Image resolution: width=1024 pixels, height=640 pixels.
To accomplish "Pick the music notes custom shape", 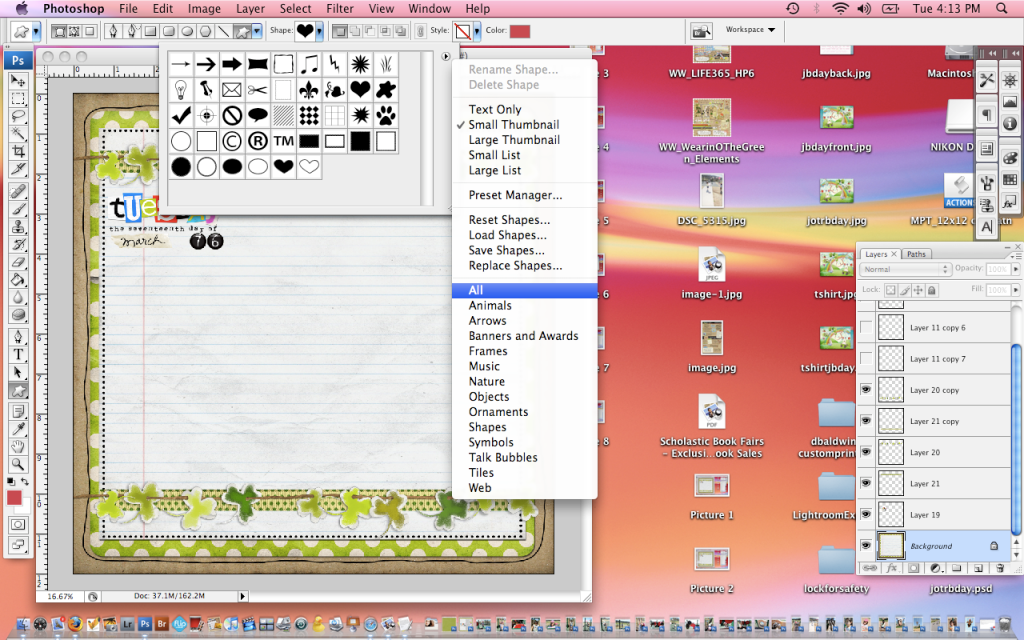I will pyautogui.click(x=309, y=64).
